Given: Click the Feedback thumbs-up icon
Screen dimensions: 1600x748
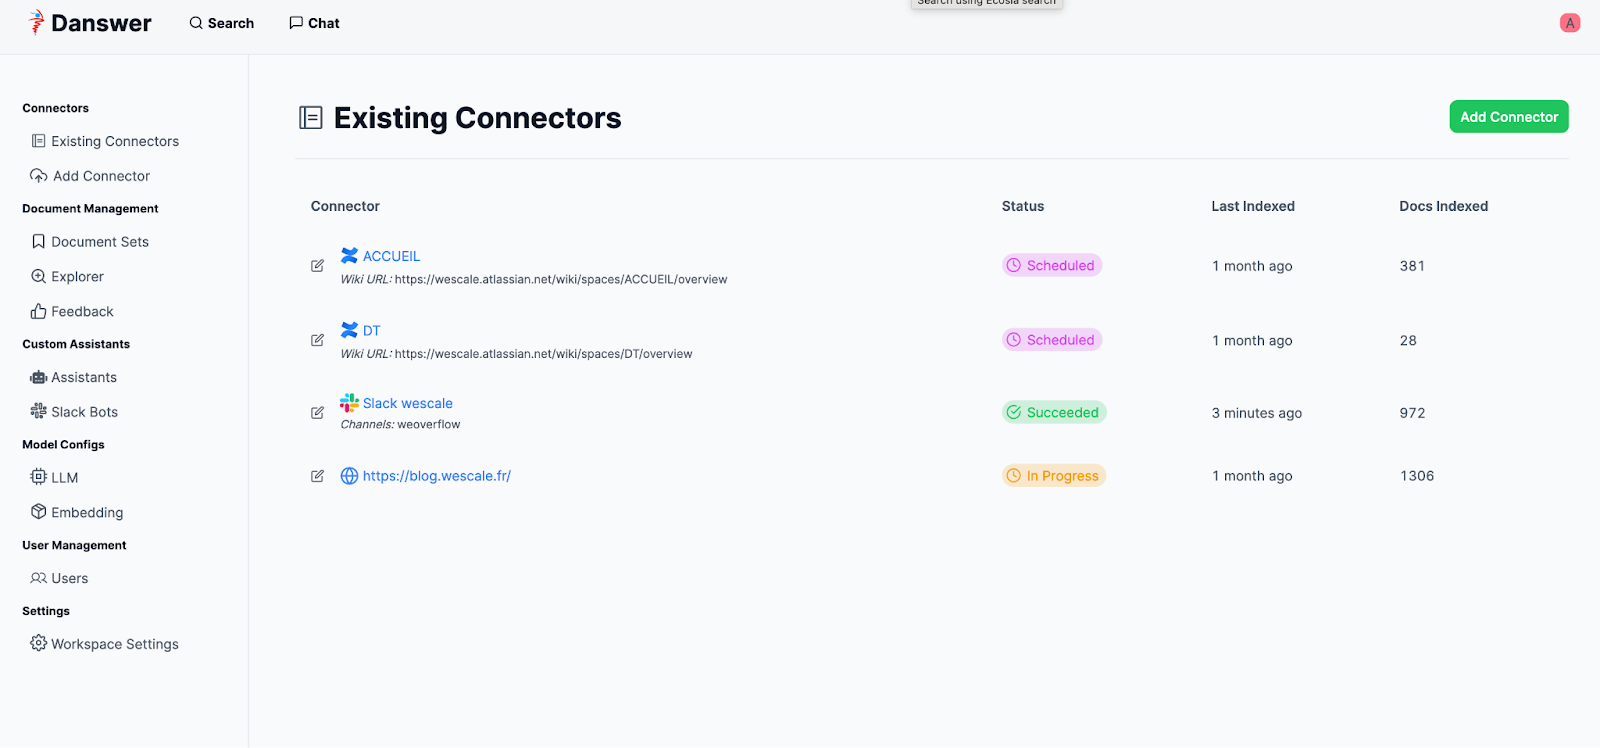Looking at the screenshot, I should pos(38,311).
